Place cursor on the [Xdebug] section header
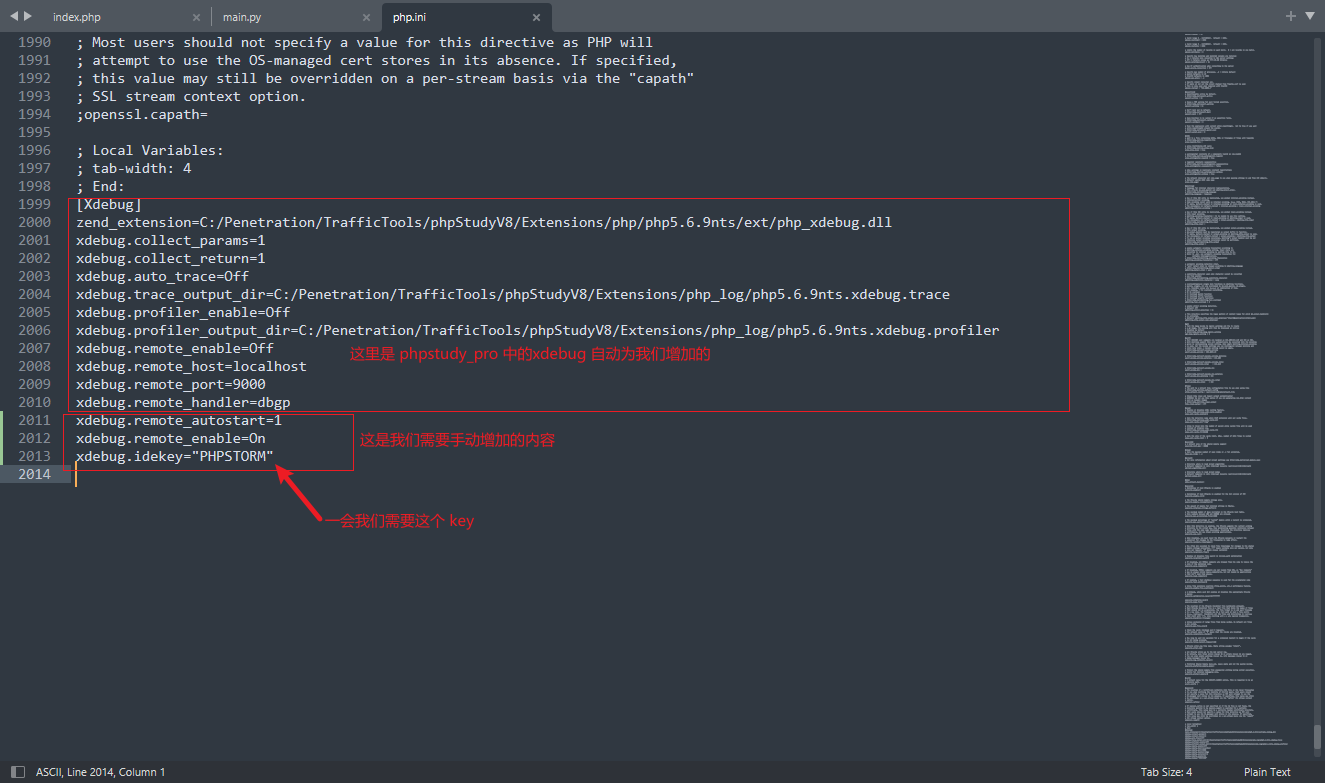 click(x=109, y=205)
